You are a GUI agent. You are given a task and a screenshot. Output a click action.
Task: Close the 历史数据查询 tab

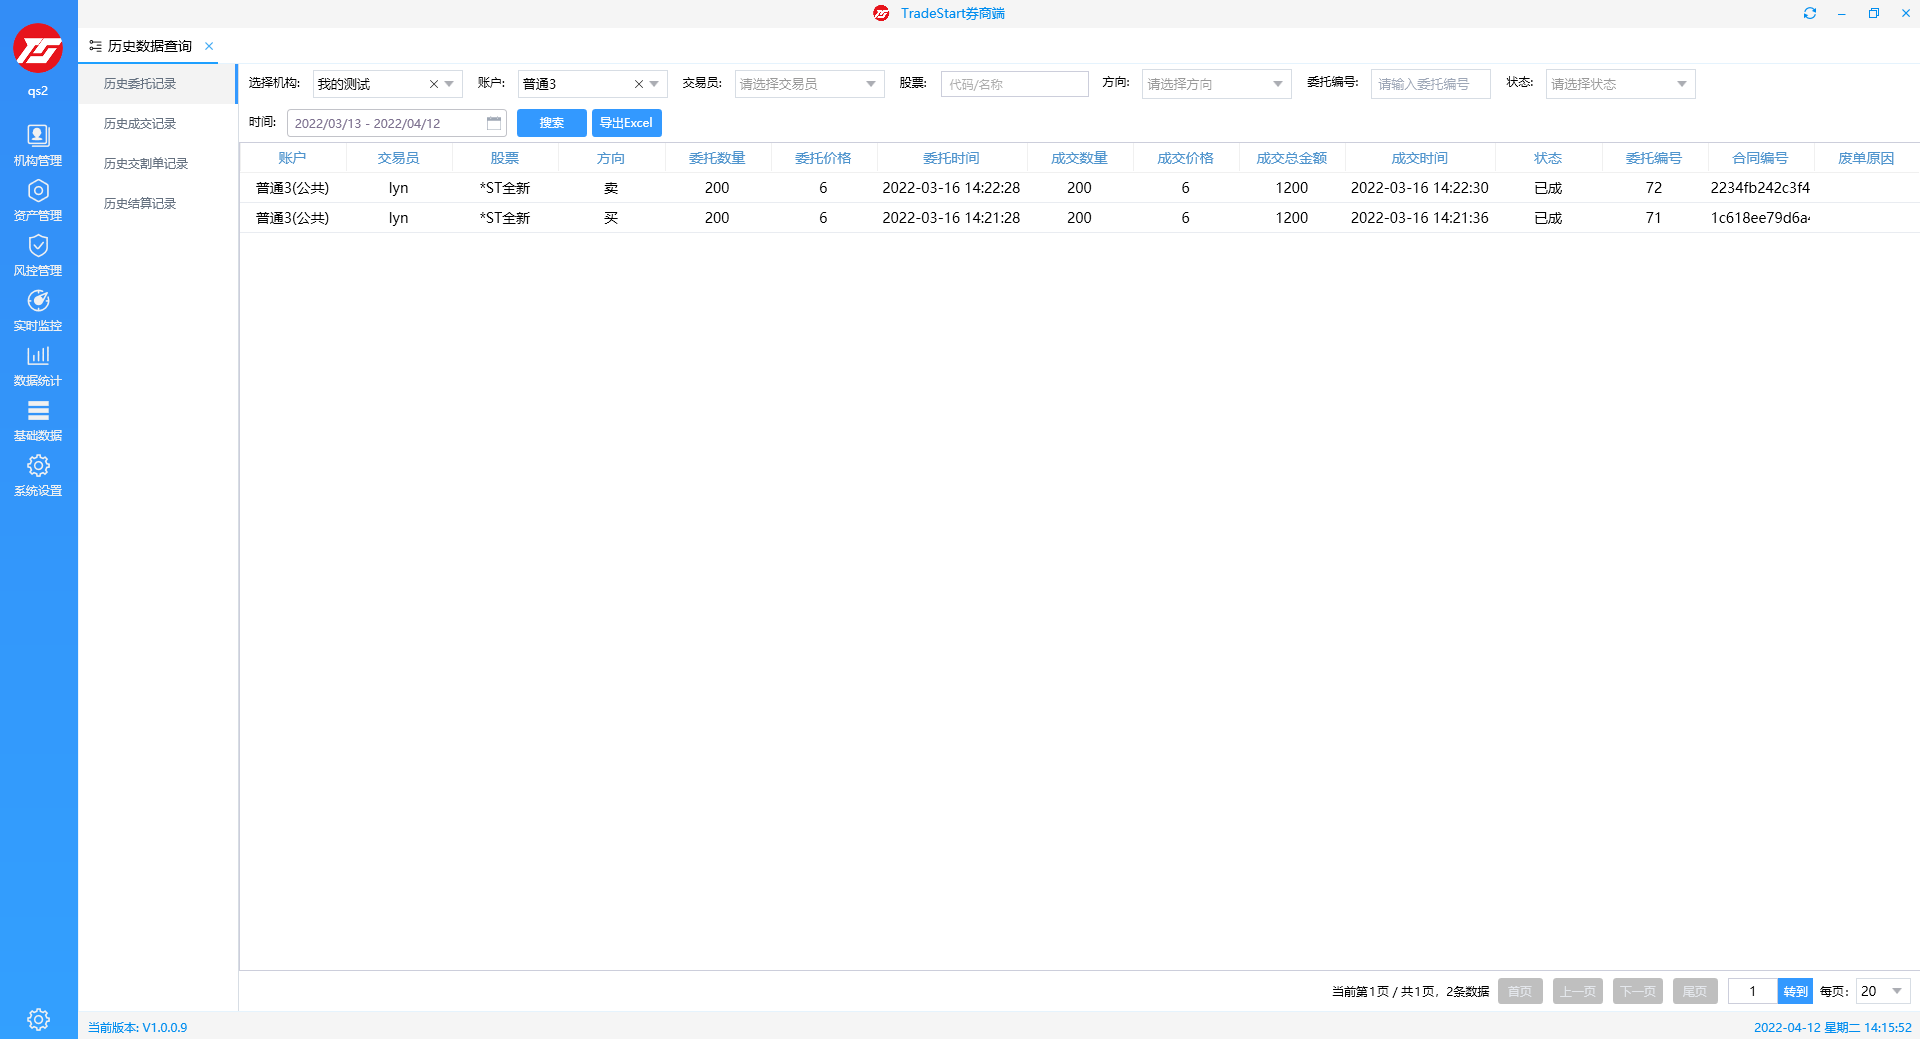pos(209,46)
